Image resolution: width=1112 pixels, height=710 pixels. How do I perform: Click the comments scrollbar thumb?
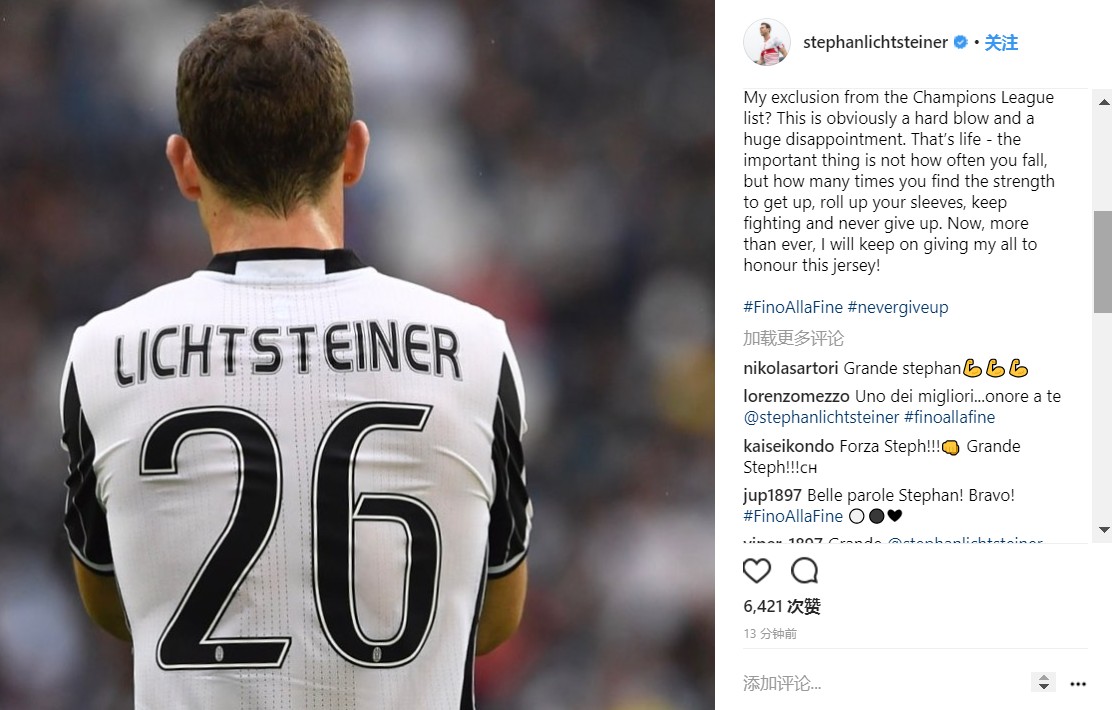click(1103, 262)
